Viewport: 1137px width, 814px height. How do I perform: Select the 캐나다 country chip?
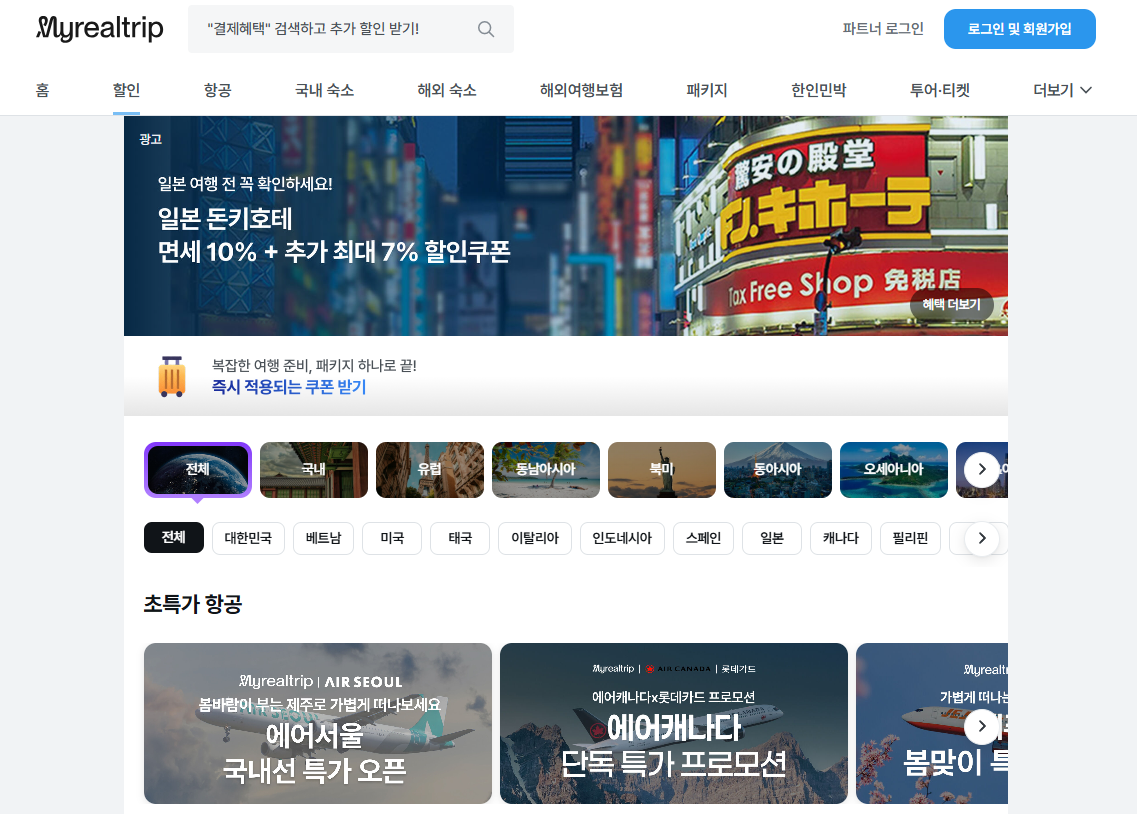click(x=840, y=538)
